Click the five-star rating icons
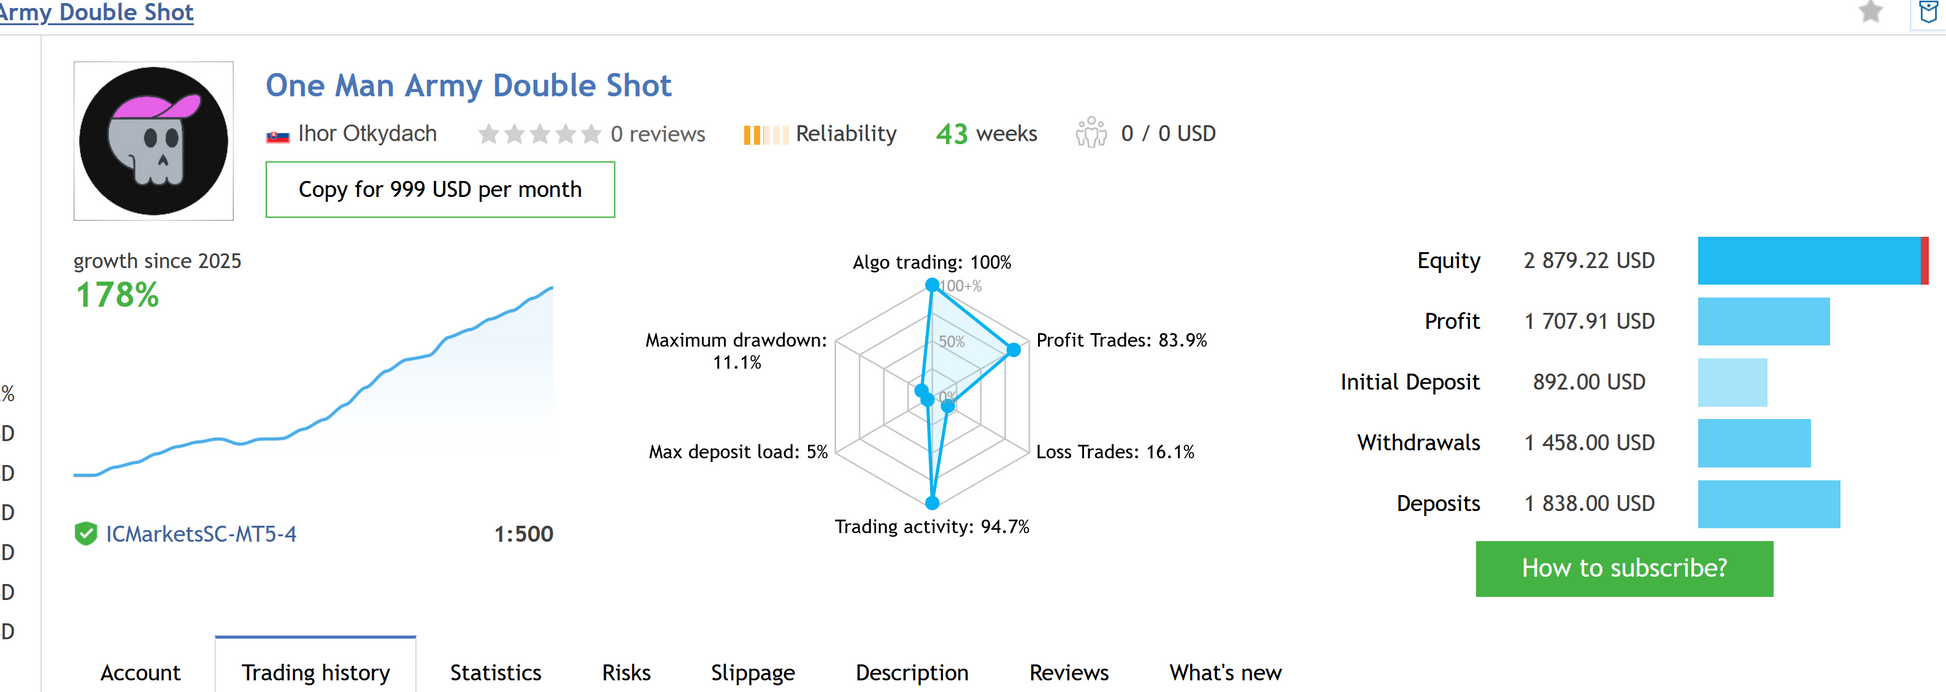Viewport: 1946px width, 692px height. pyautogui.click(x=539, y=134)
